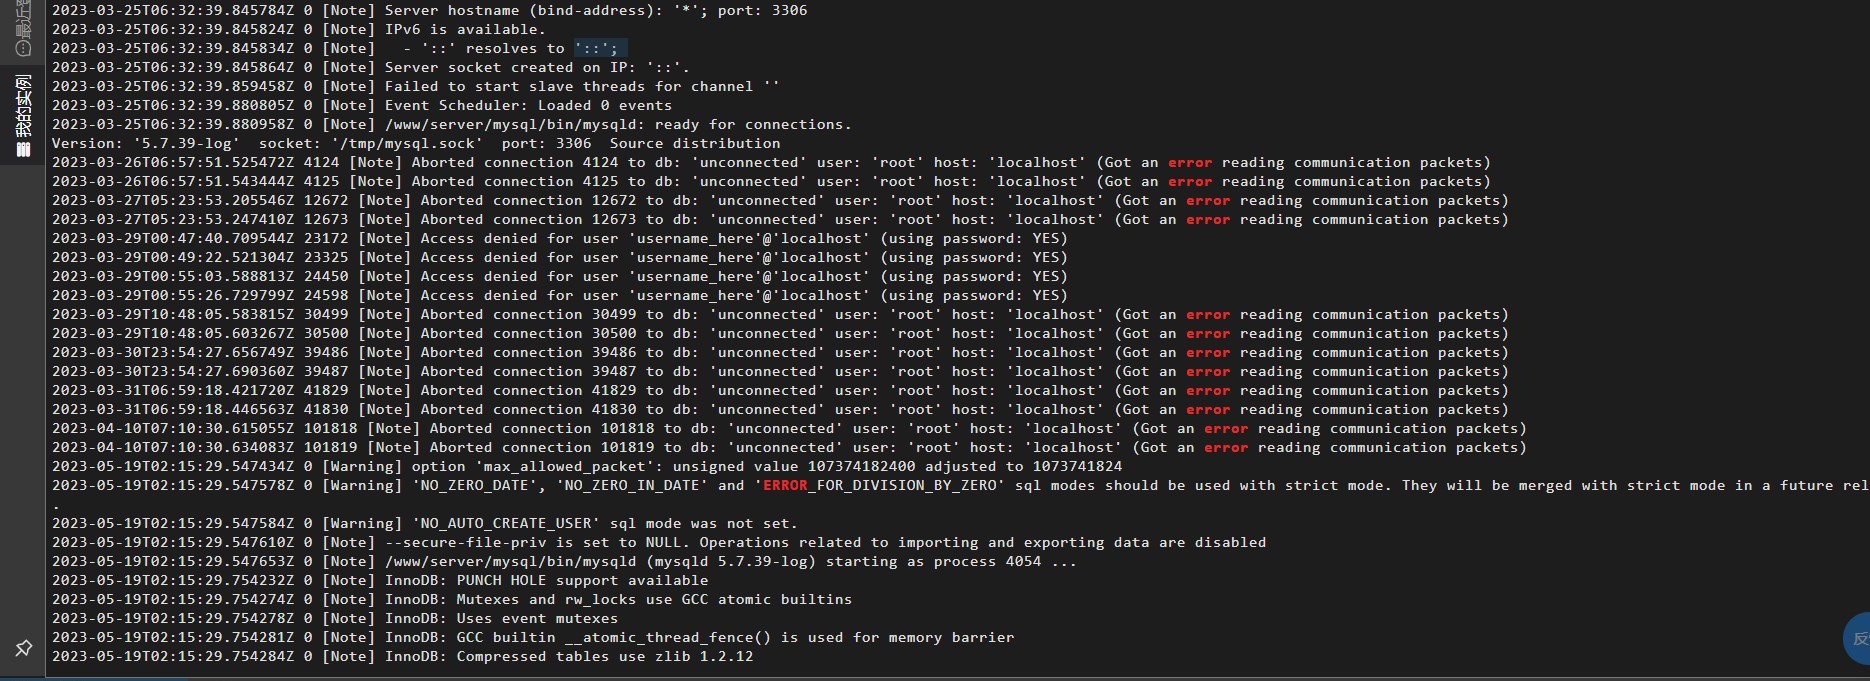Select the 'Event Scheduler: Loaded 0 events' line
Screen dimensions: 1870x681
coord(362,105)
